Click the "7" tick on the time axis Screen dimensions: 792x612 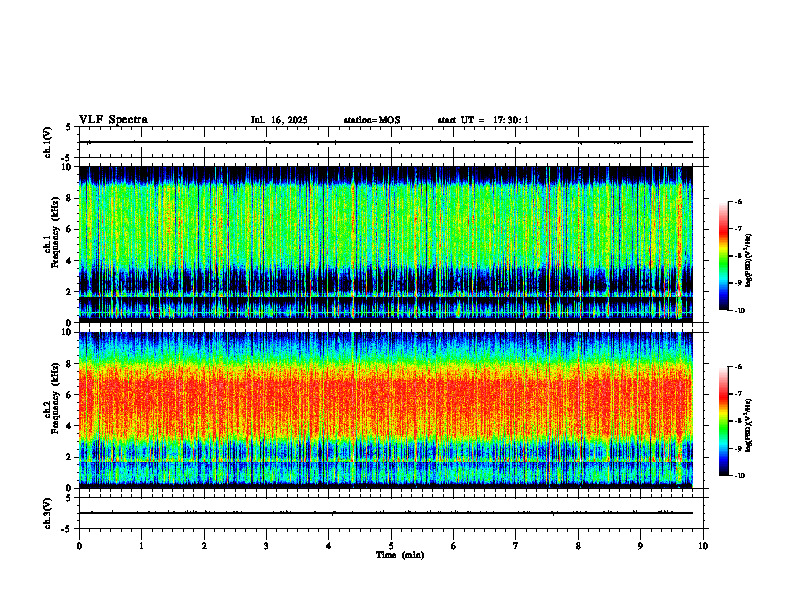click(x=516, y=546)
